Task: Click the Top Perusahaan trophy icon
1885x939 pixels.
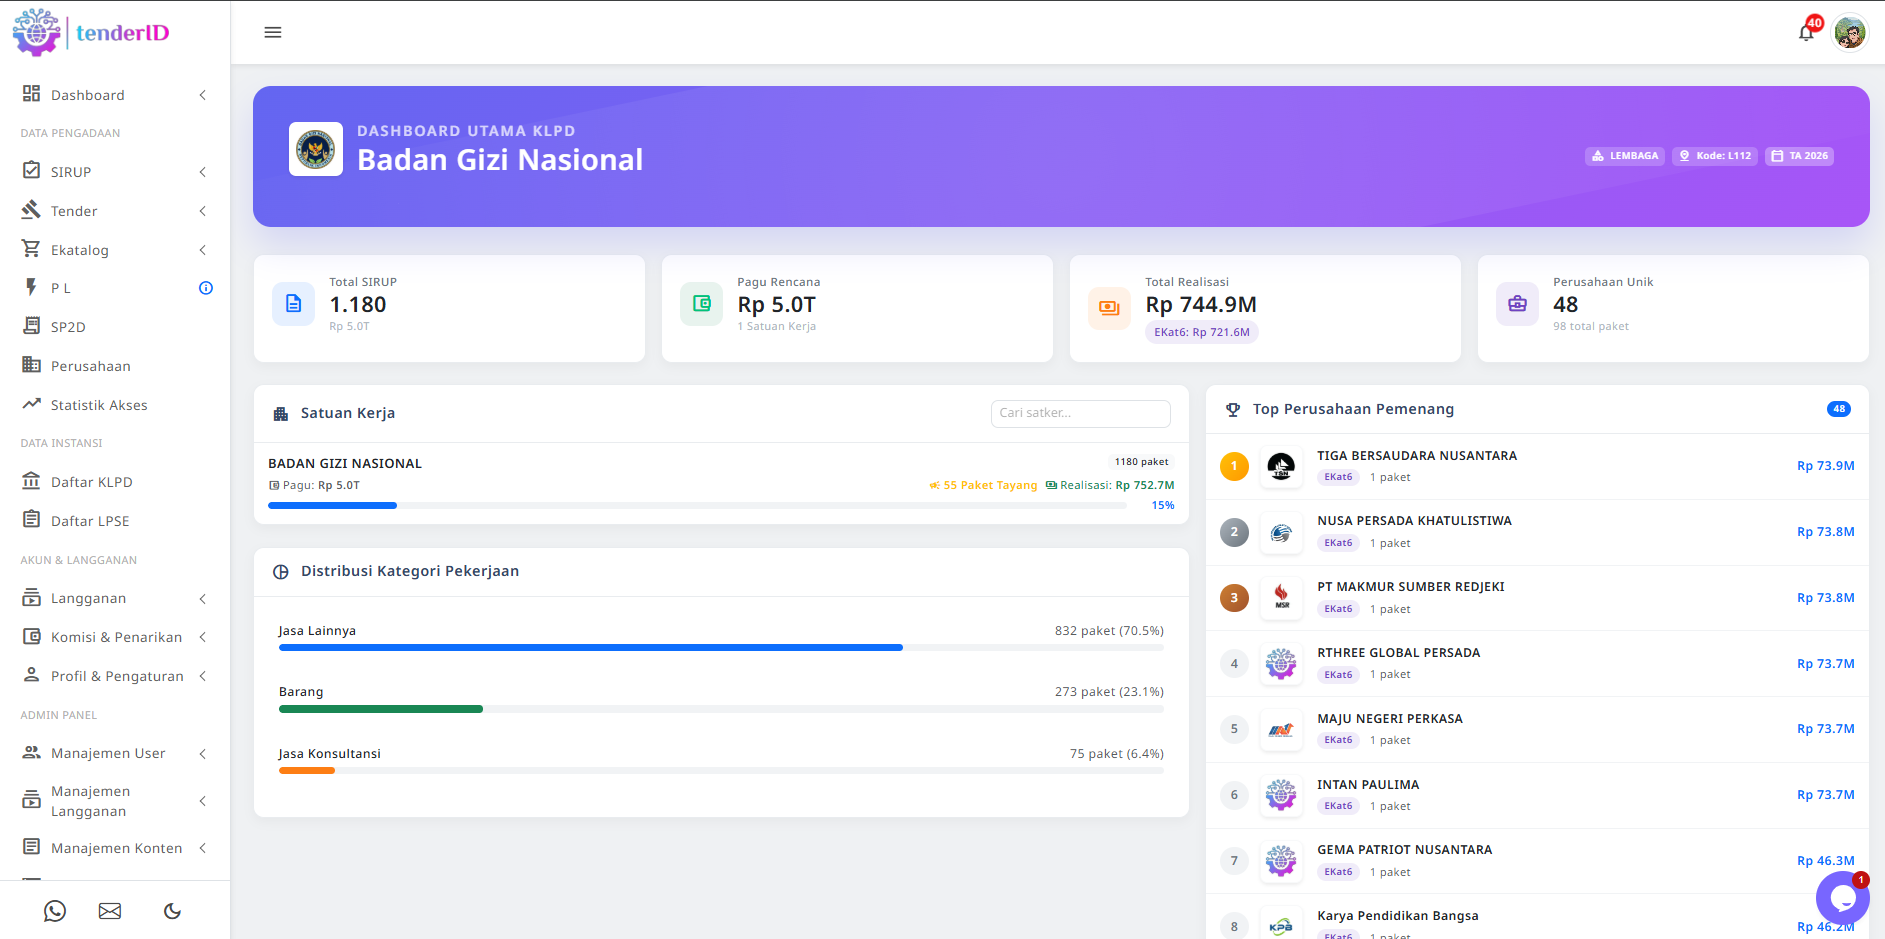Action: 1233,409
